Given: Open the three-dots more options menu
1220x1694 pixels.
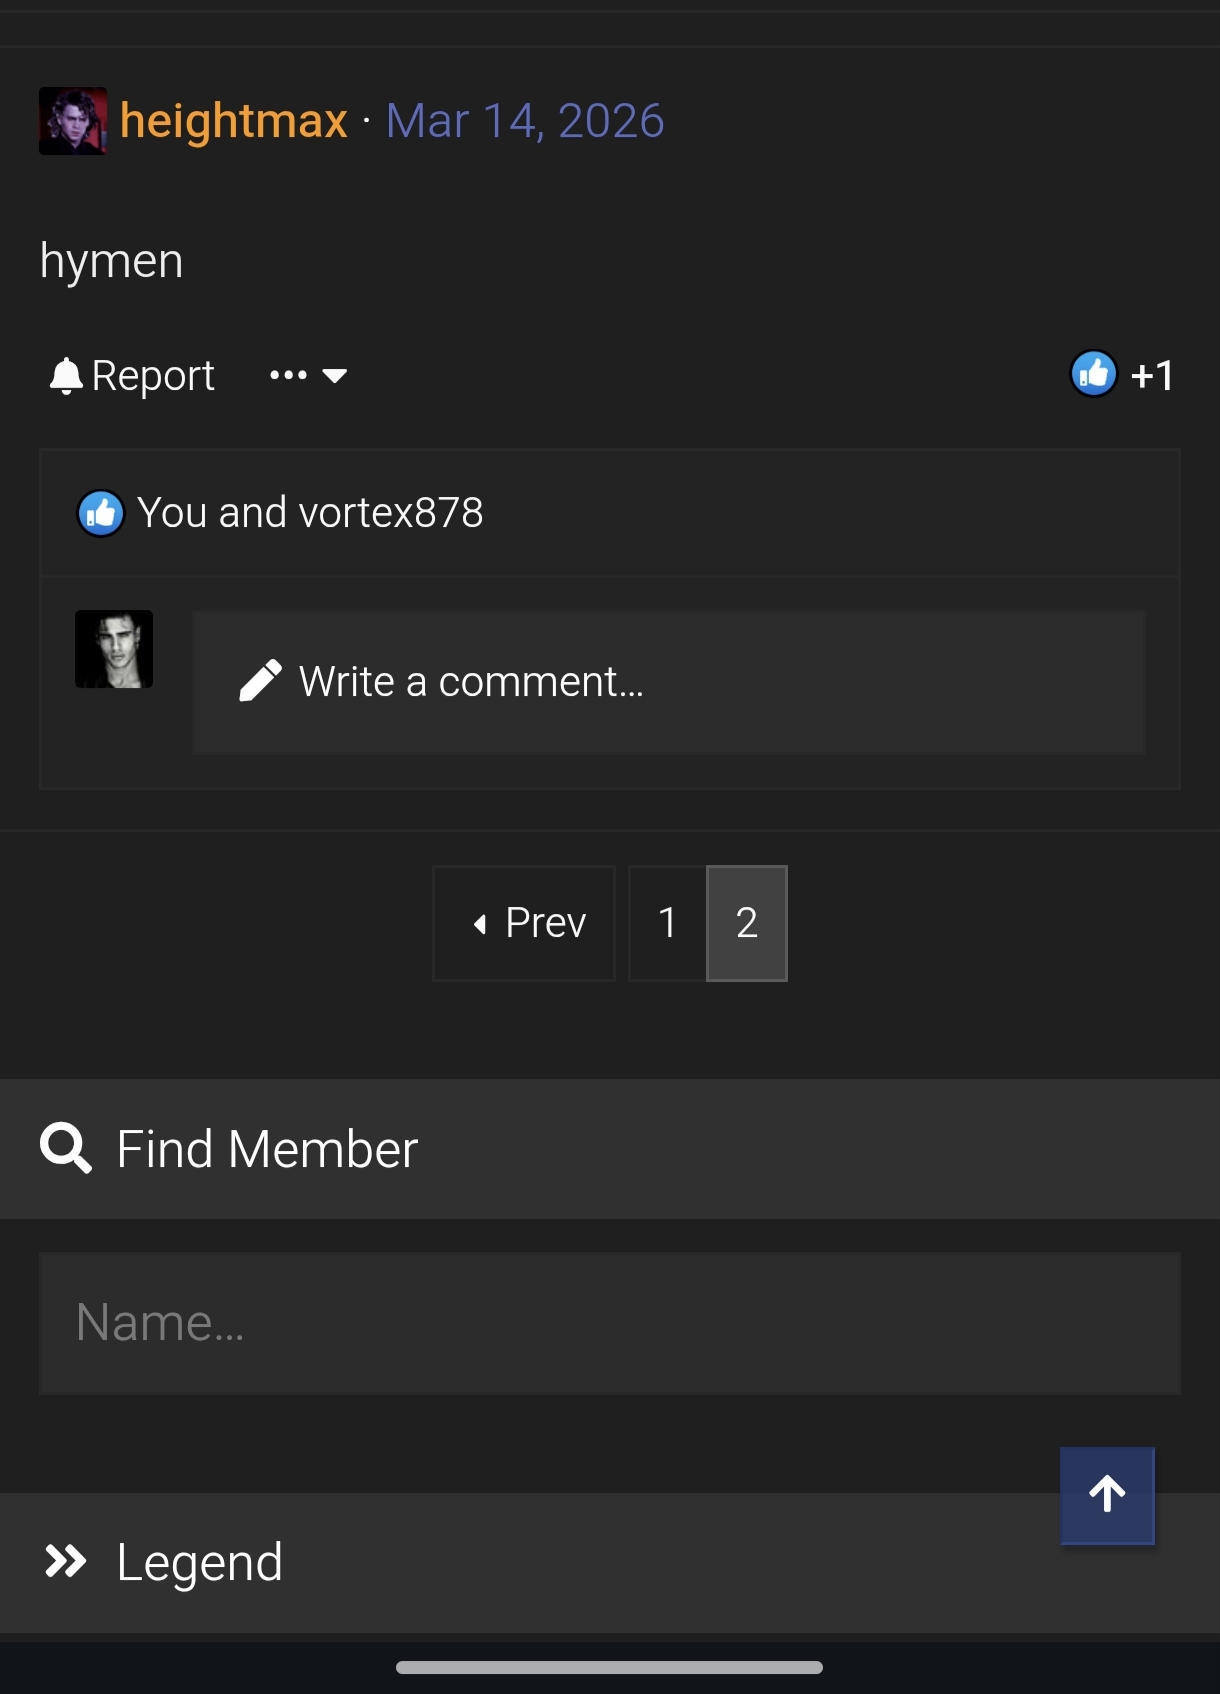Looking at the screenshot, I should 288,376.
